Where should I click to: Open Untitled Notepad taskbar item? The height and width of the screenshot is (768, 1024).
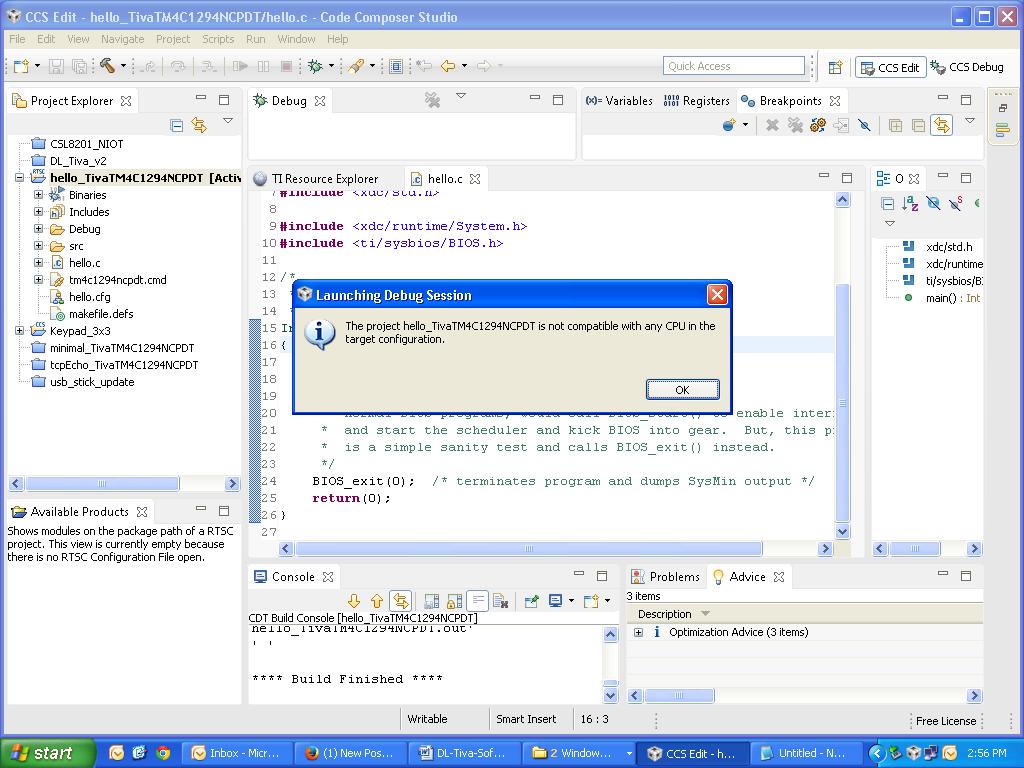805,753
